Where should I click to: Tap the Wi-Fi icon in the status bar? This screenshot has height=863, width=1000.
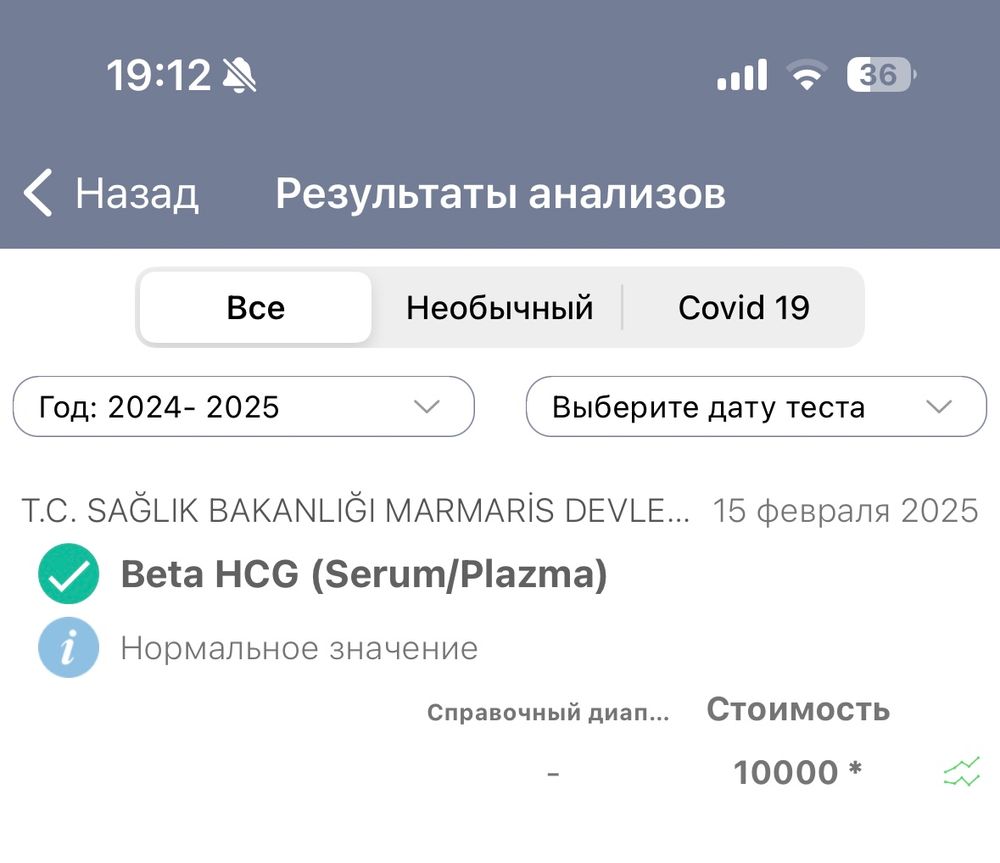(x=806, y=74)
